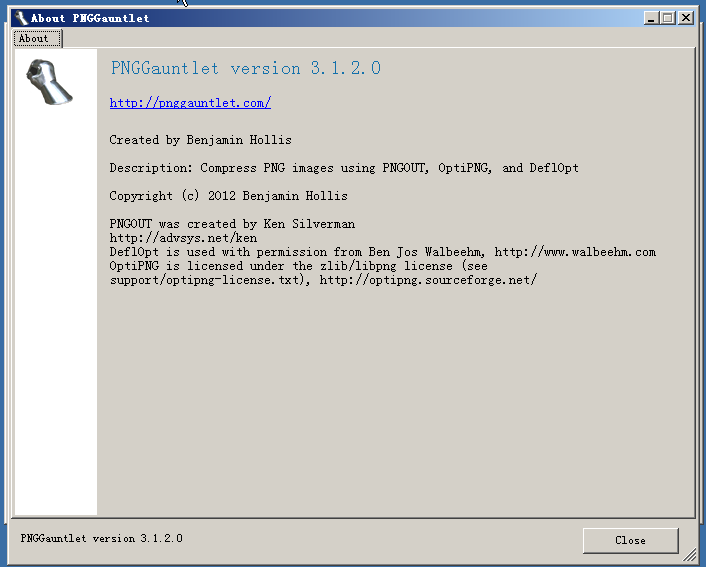Click the Description line about PNGOUT
706x567 pixels.
pyautogui.click(x=344, y=168)
